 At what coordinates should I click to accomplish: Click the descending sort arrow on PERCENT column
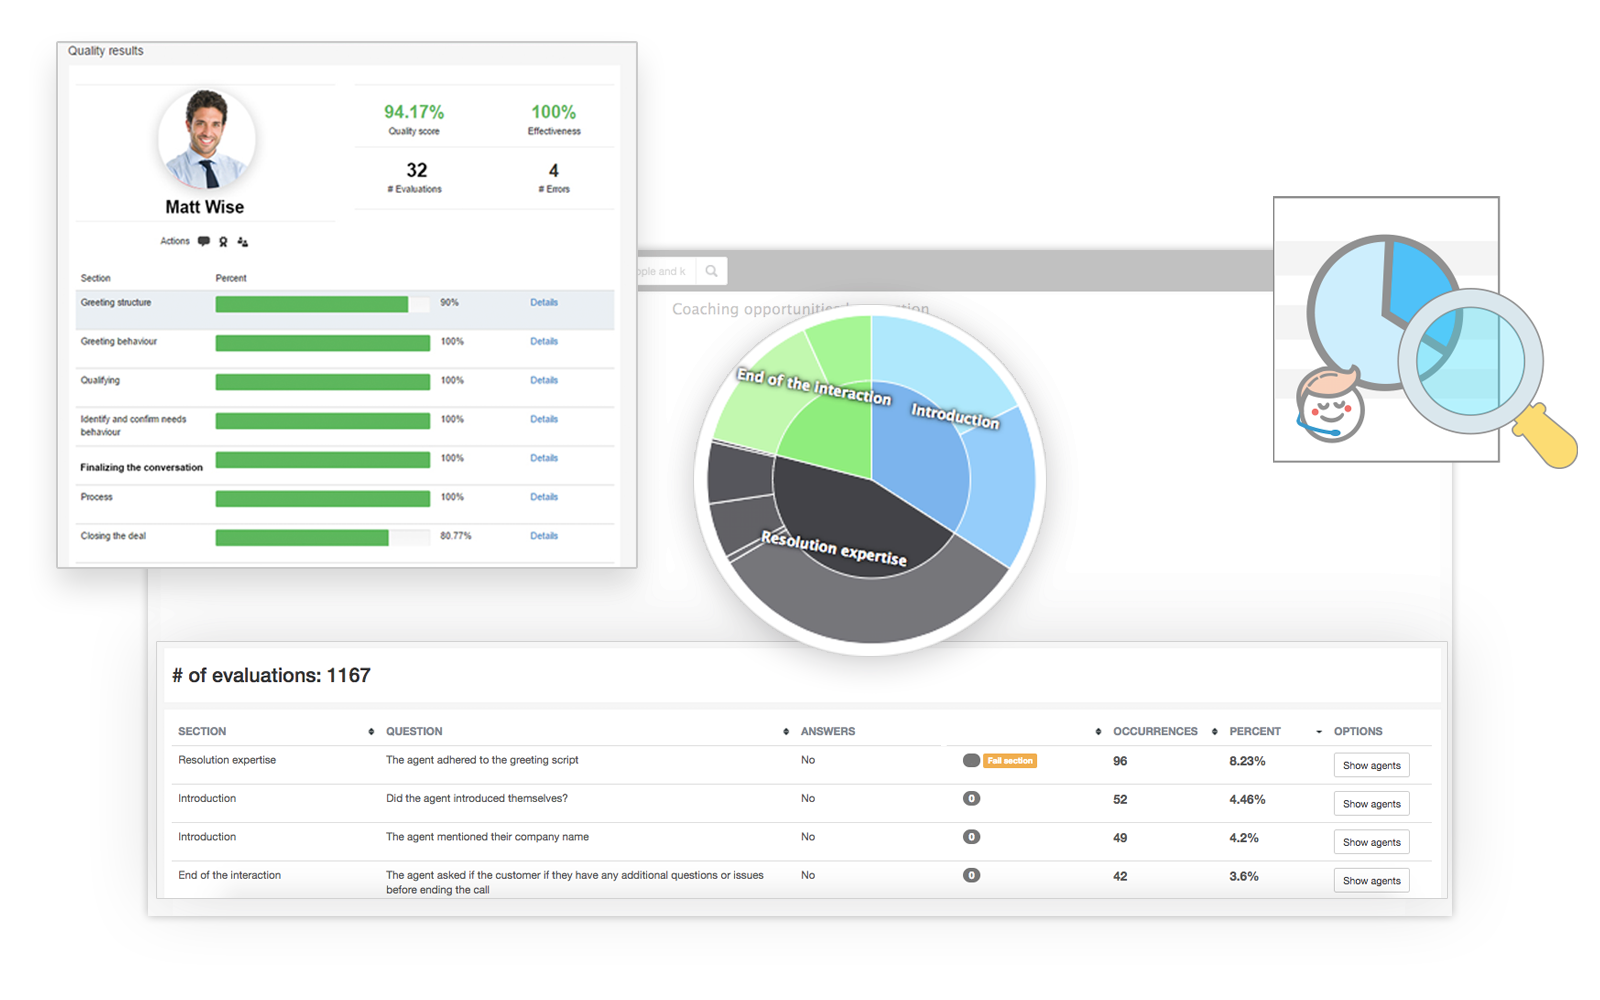(1319, 731)
